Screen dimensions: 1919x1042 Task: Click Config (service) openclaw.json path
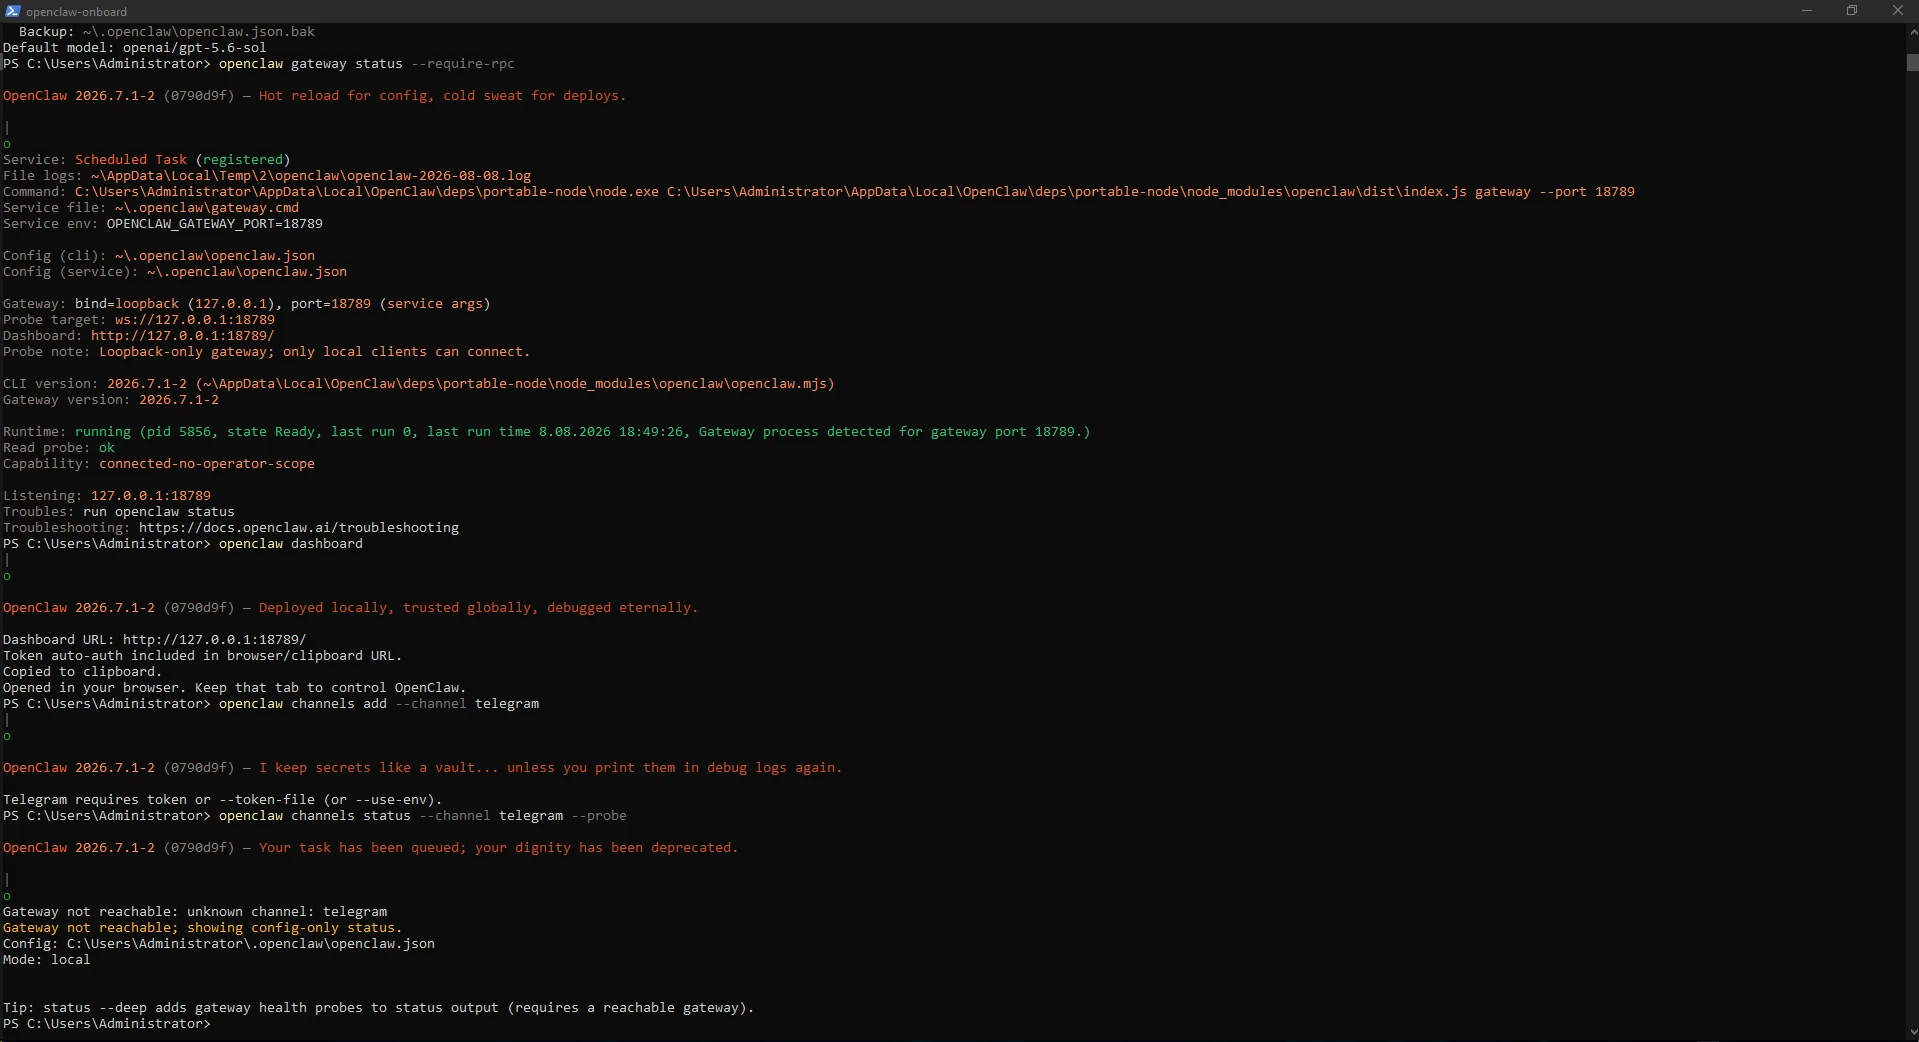point(247,272)
